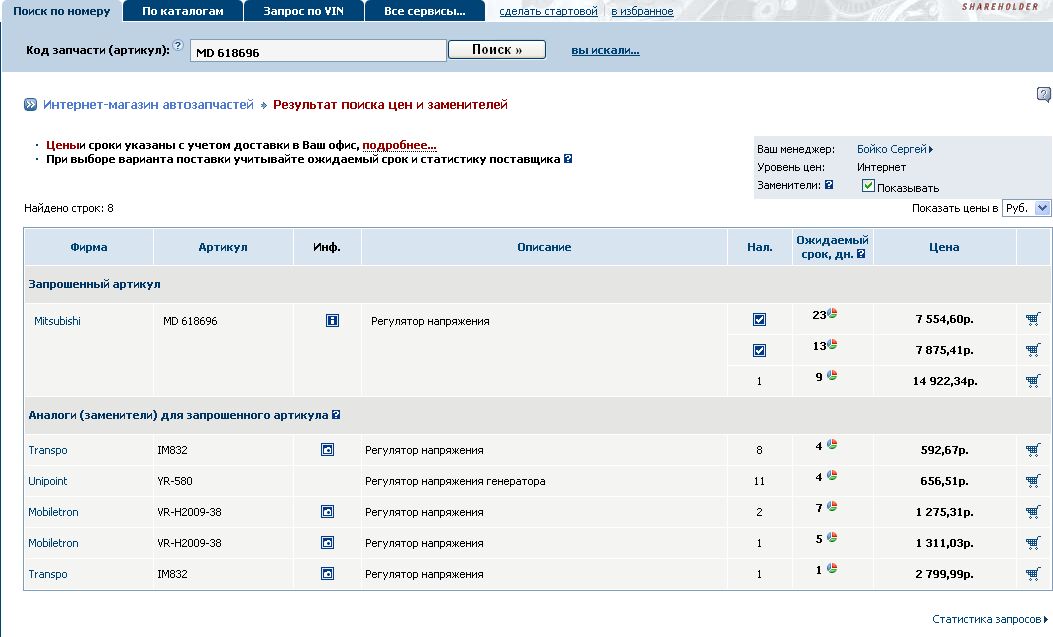This screenshot has height=637, width=1053.
Task: Click availability checkmark in the 7 554,60р. row
Action: 759,320
